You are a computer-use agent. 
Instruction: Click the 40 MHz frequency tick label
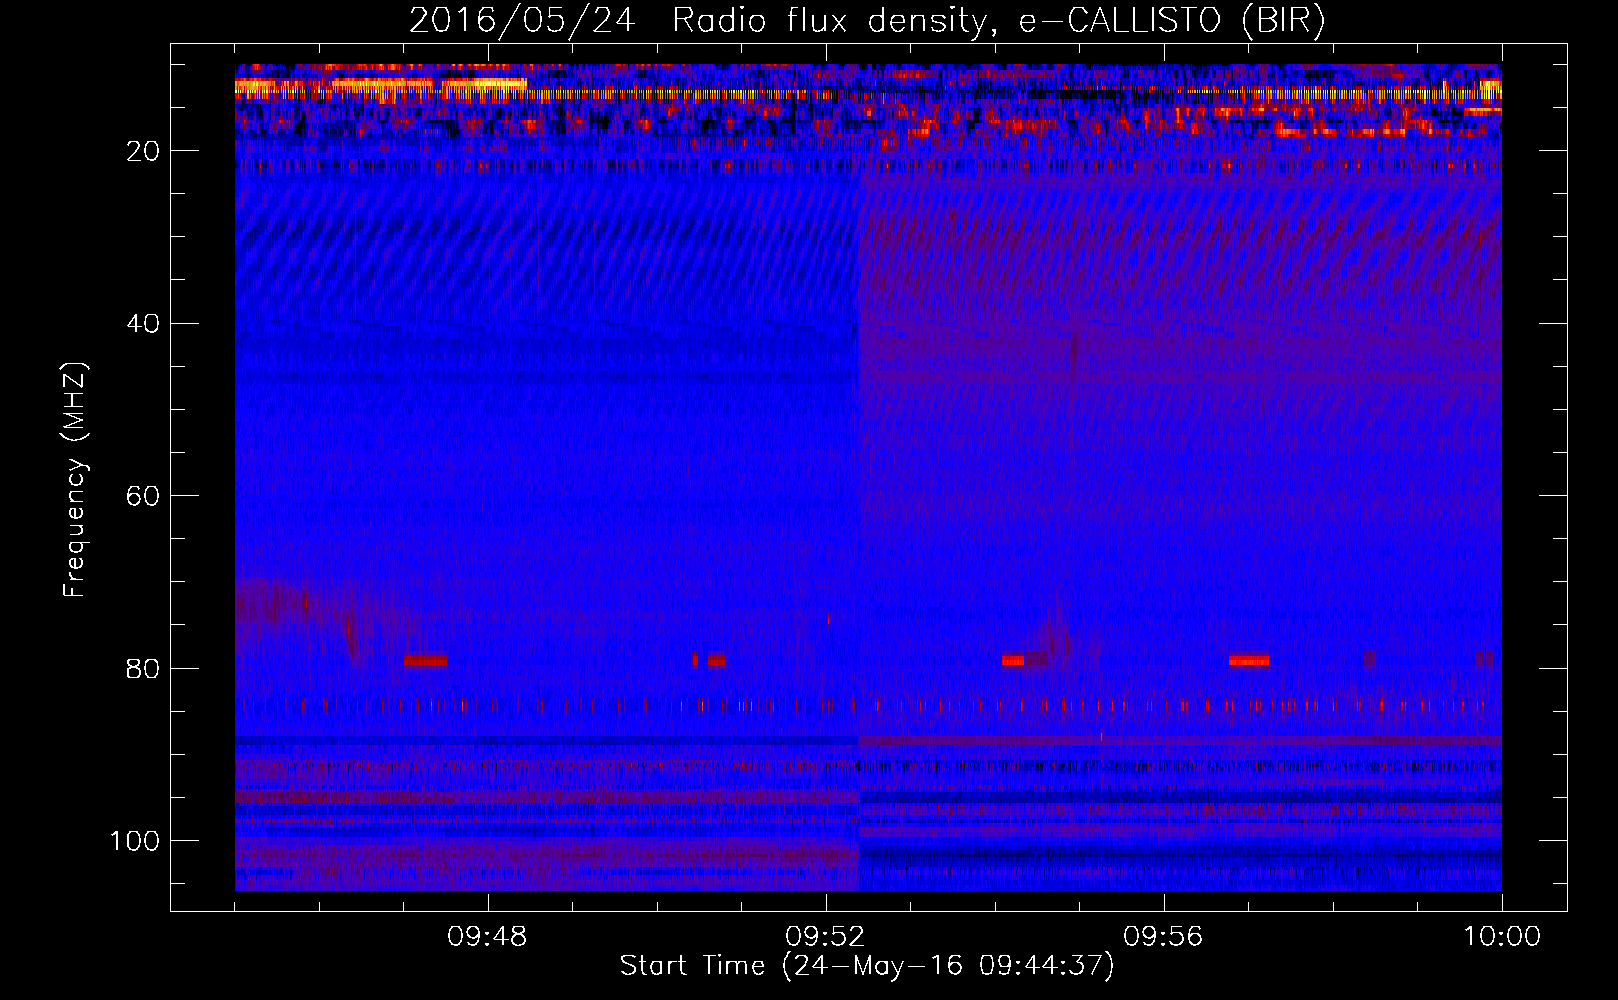[144, 323]
